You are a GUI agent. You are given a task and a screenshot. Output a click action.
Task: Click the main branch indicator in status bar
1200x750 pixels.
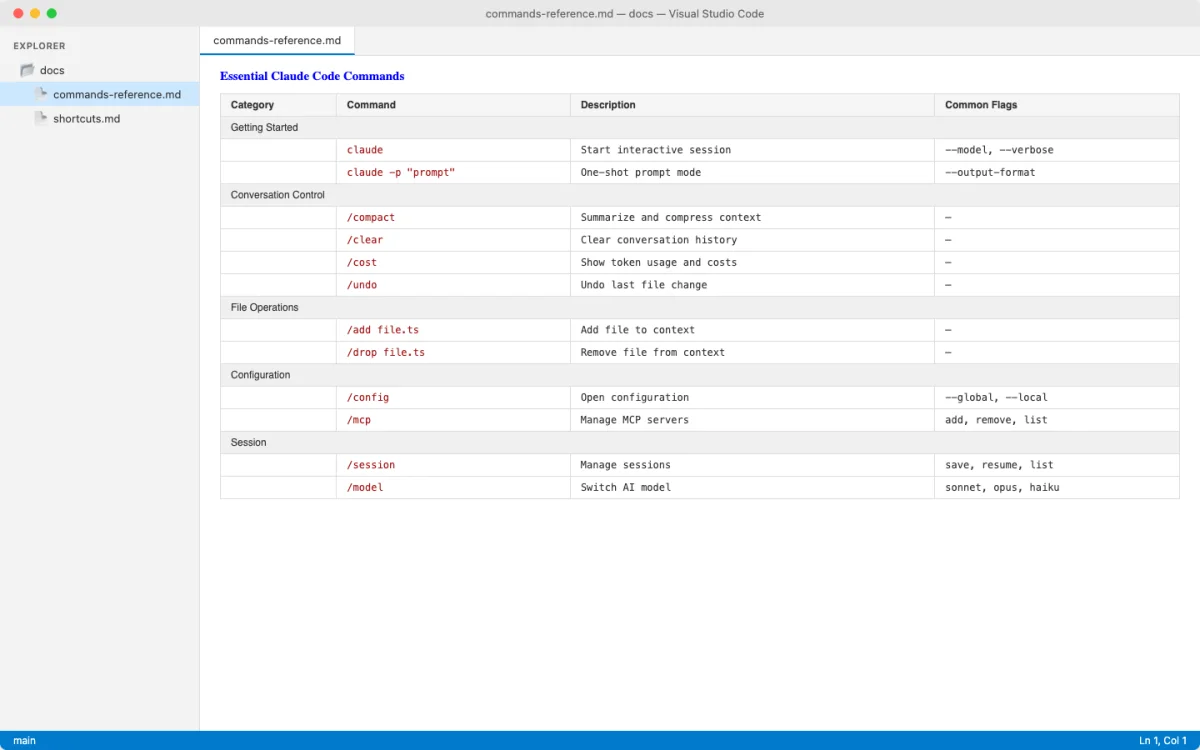[x=24, y=740]
